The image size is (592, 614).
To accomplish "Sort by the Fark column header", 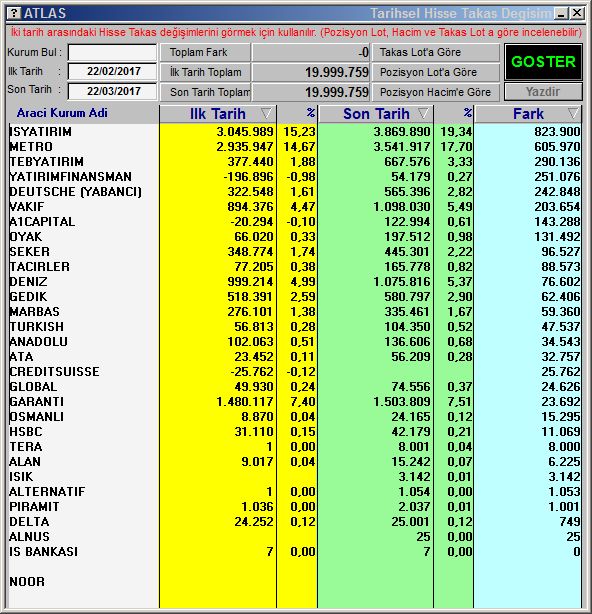I will point(528,114).
